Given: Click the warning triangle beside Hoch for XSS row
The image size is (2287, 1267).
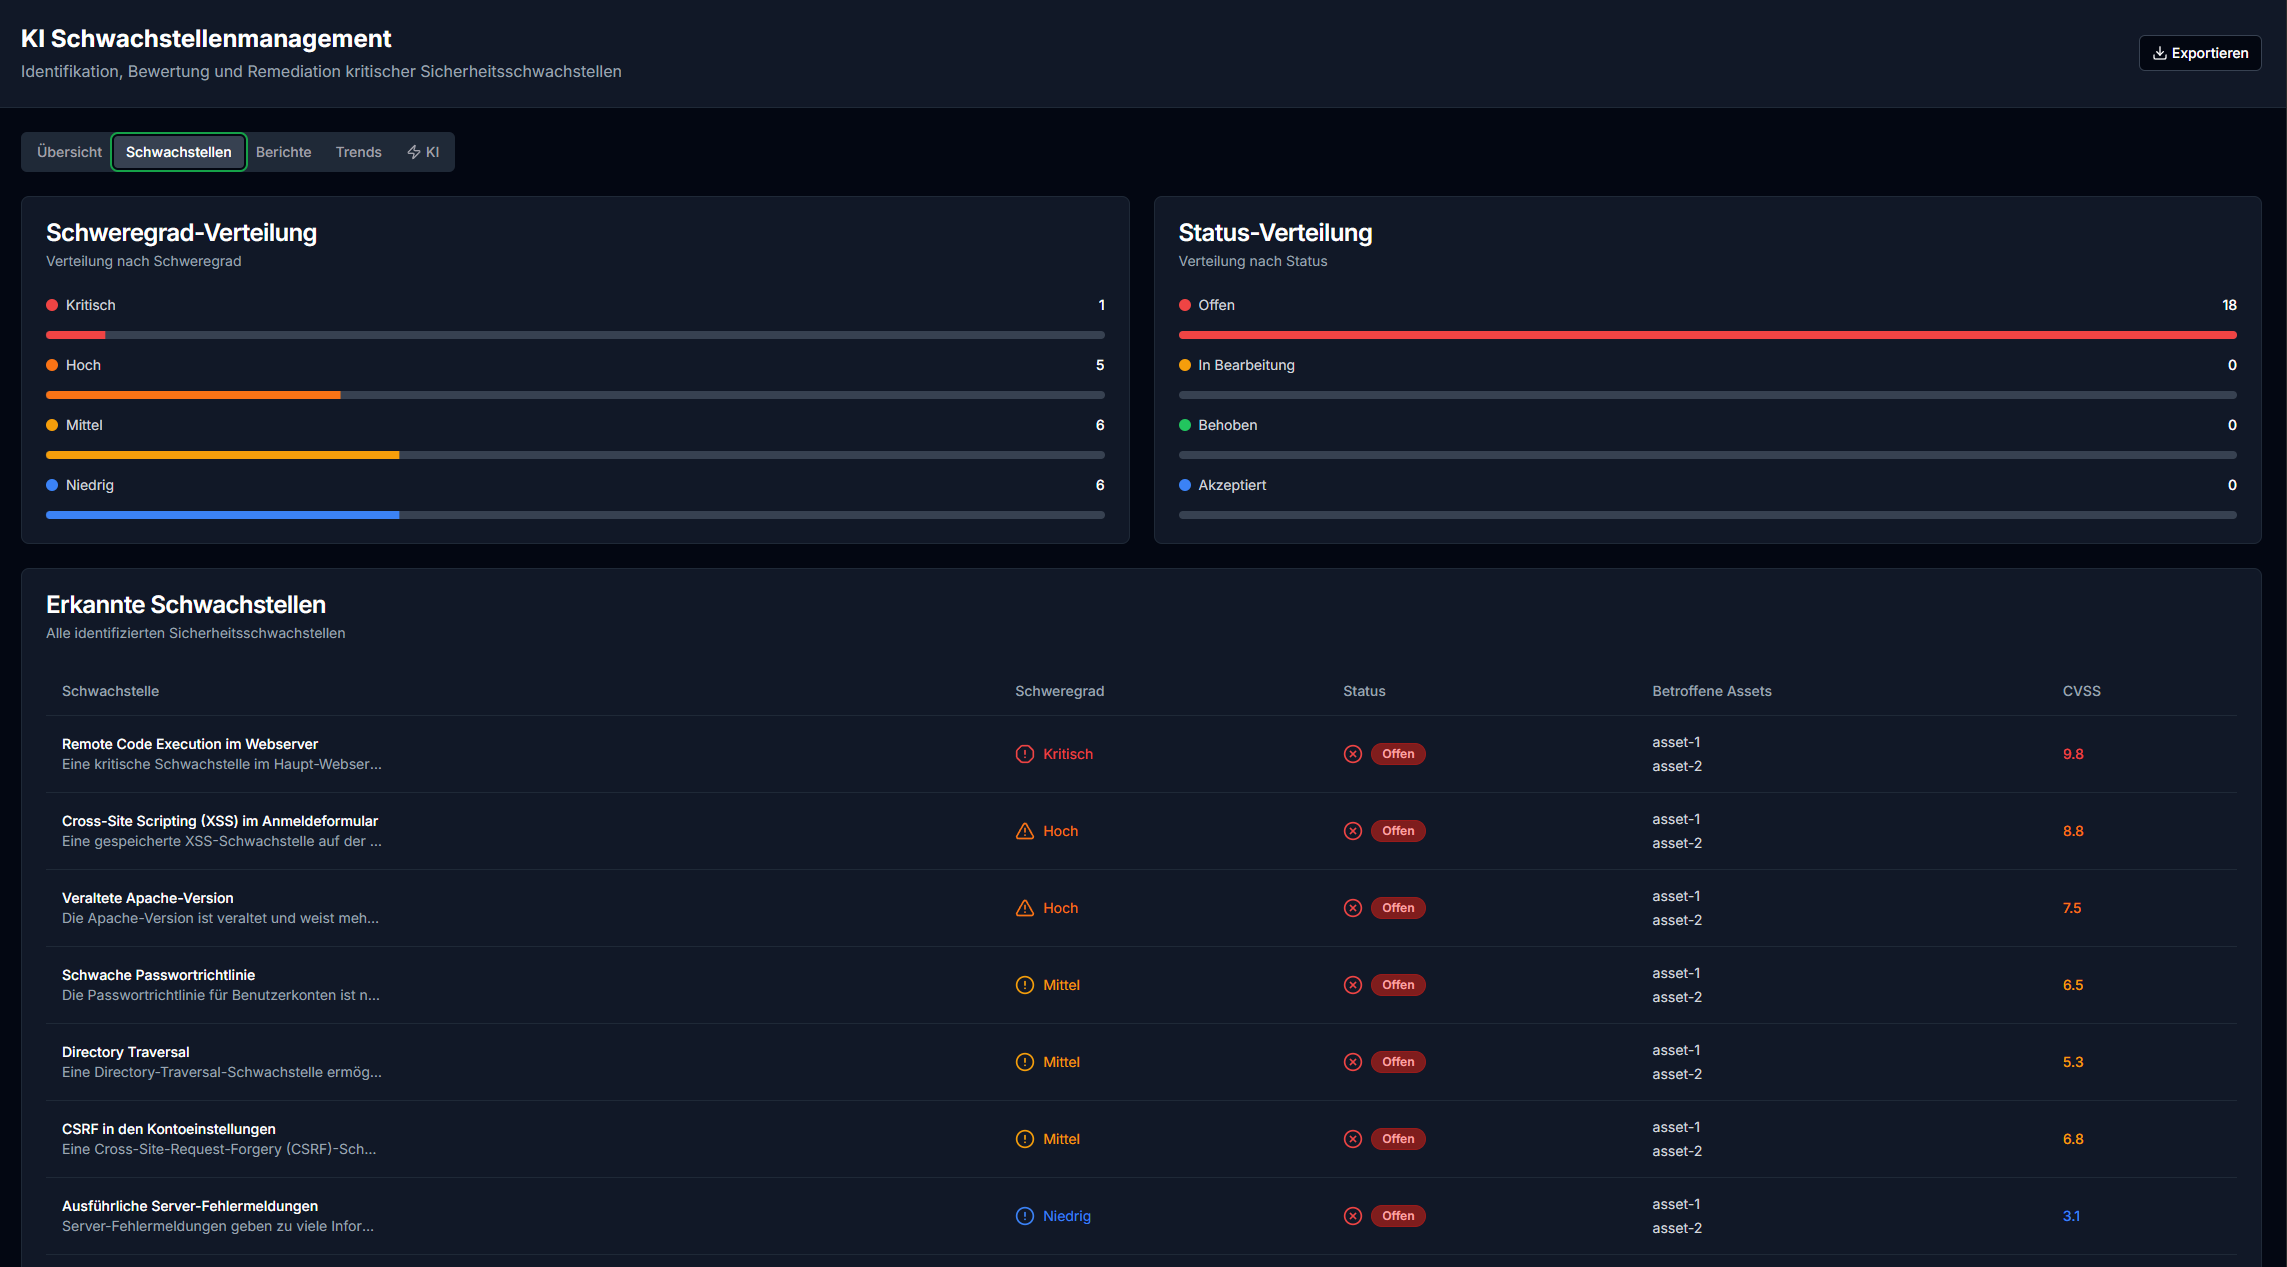Looking at the screenshot, I should tap(1024, 830).
